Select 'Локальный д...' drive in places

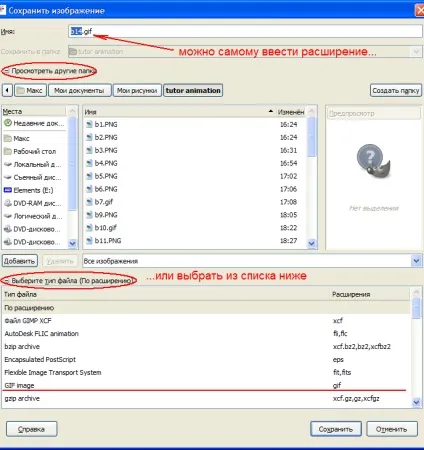coord(35,164)
